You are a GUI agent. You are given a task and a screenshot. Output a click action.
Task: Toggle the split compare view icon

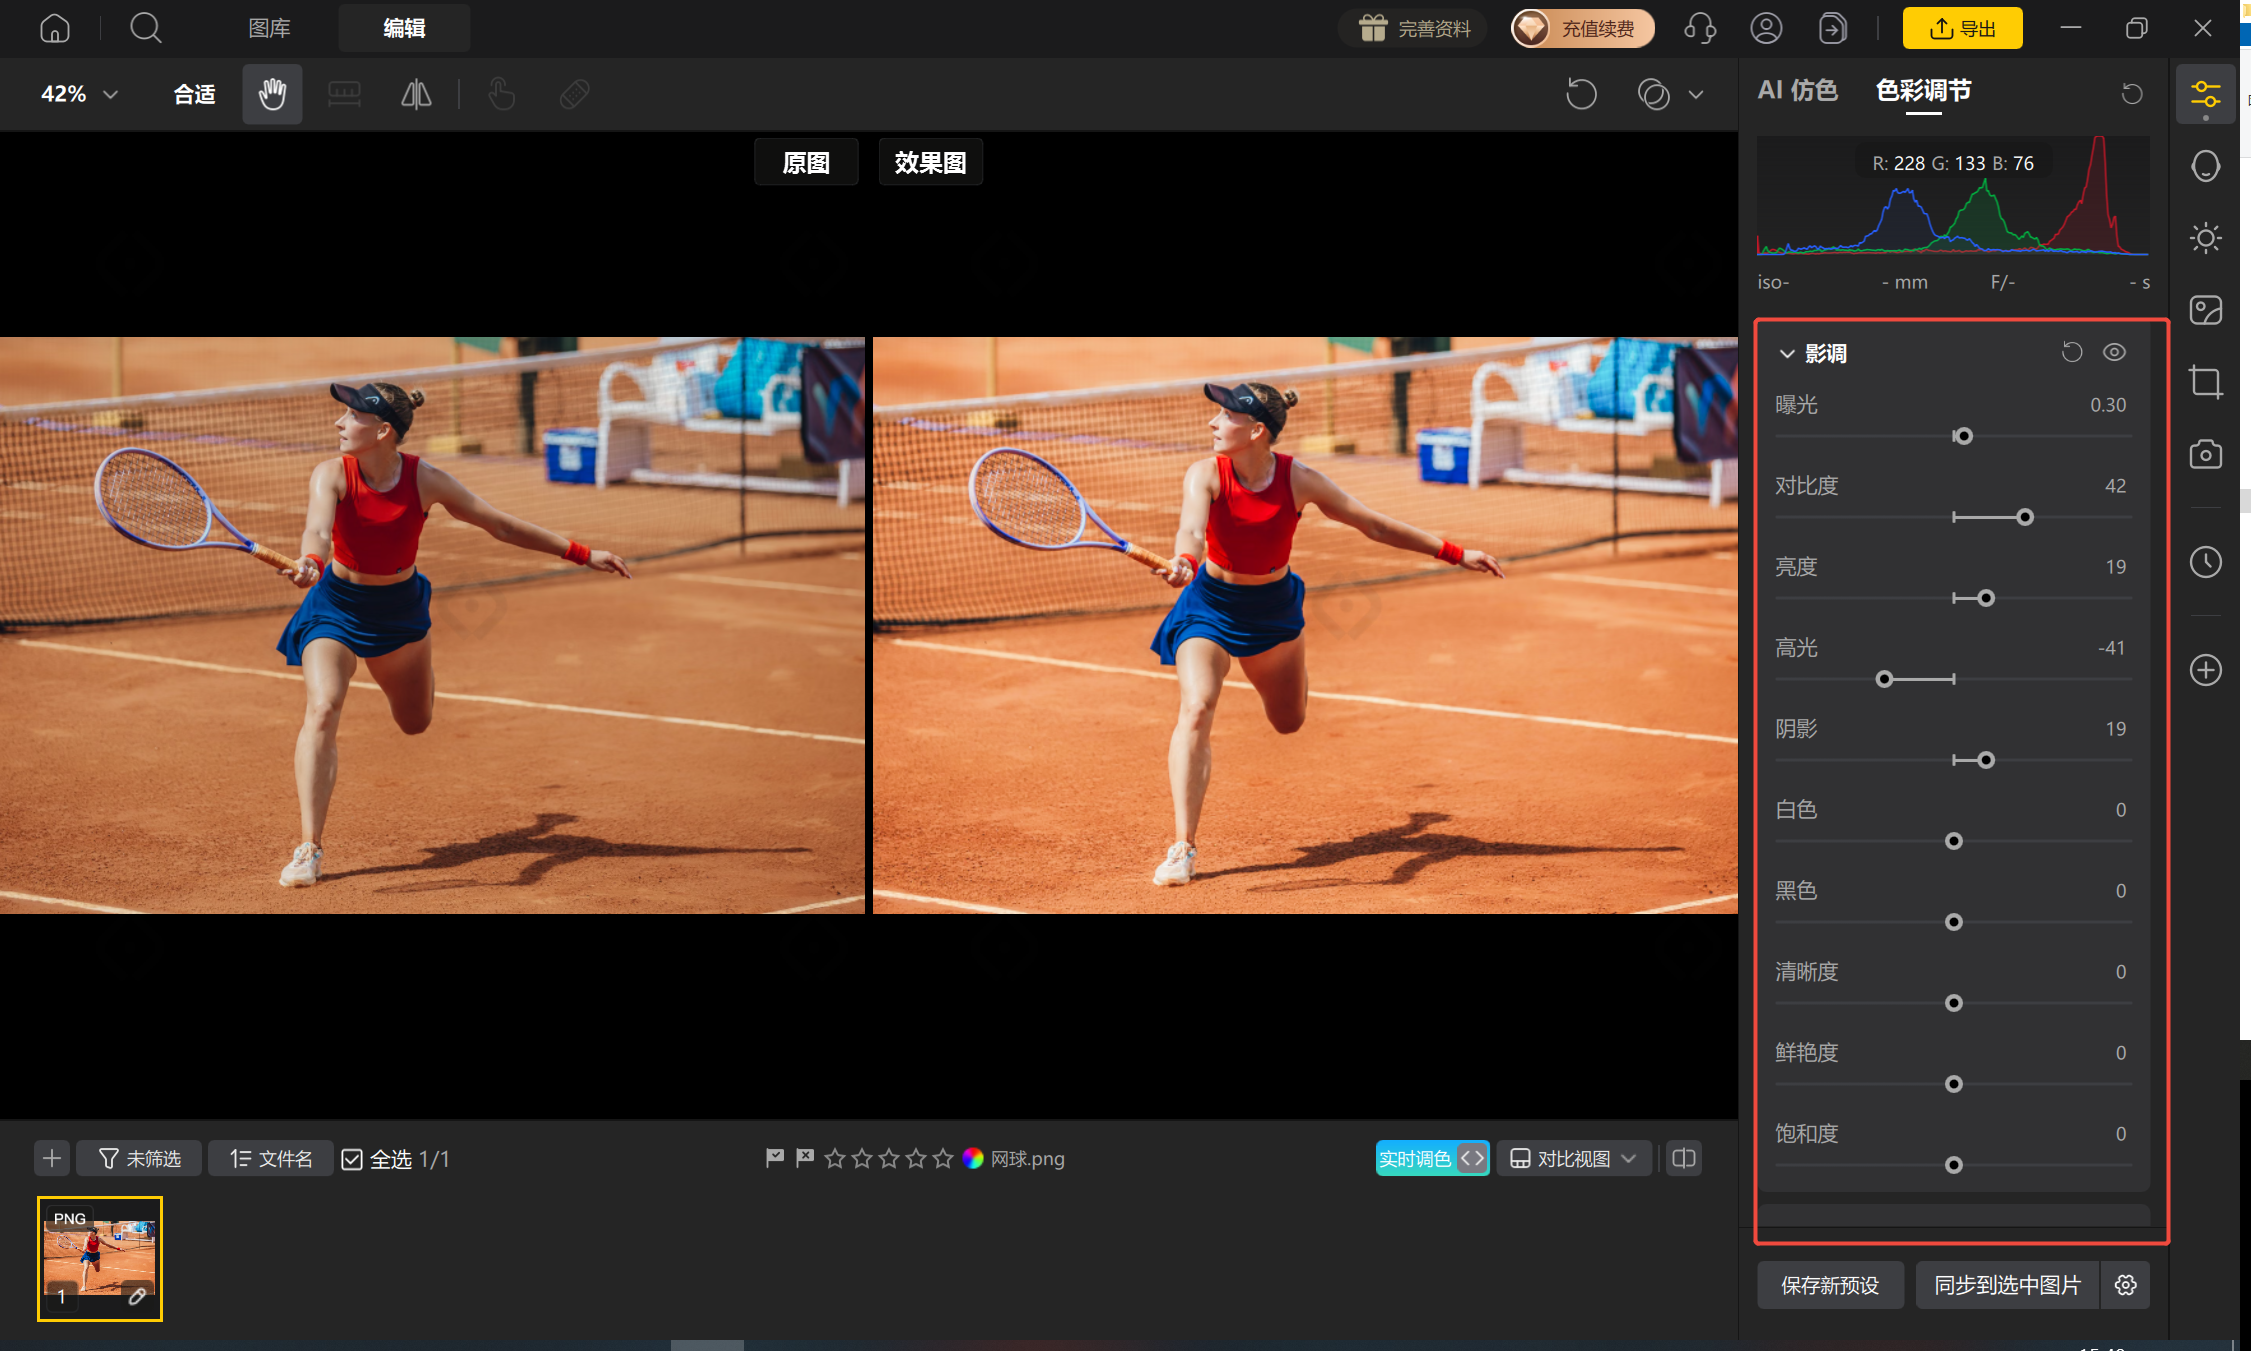coord(1684,1158)
